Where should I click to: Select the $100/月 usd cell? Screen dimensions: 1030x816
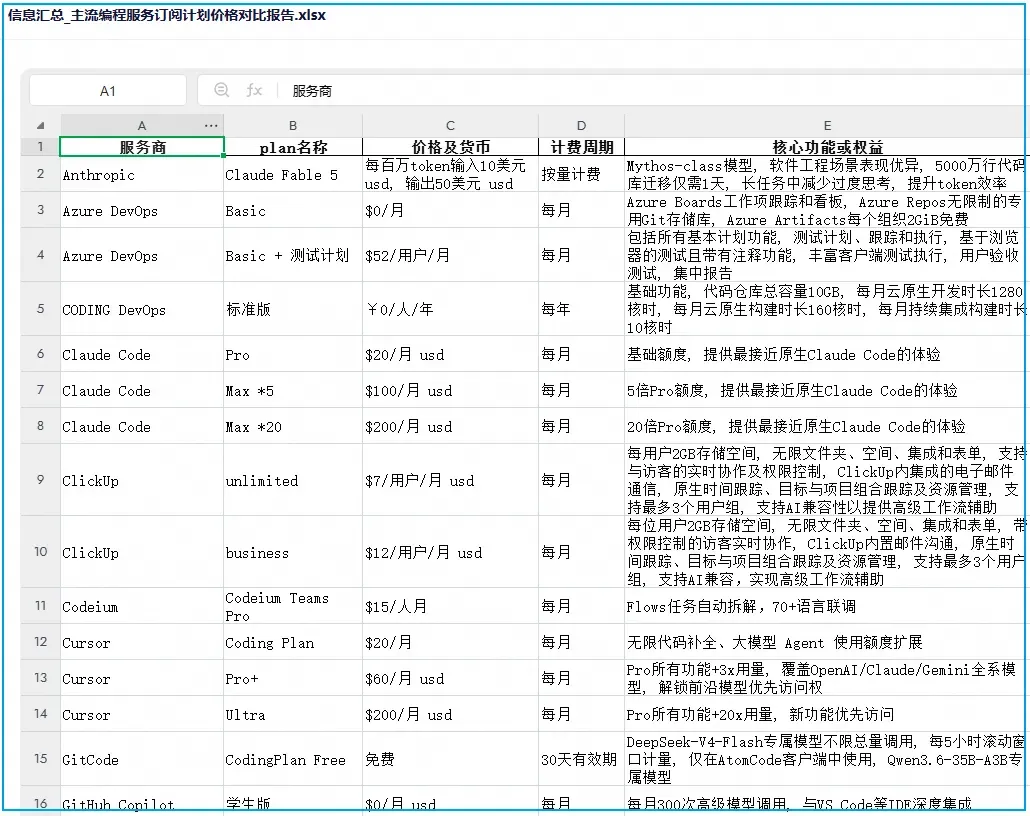click(450, 391)
